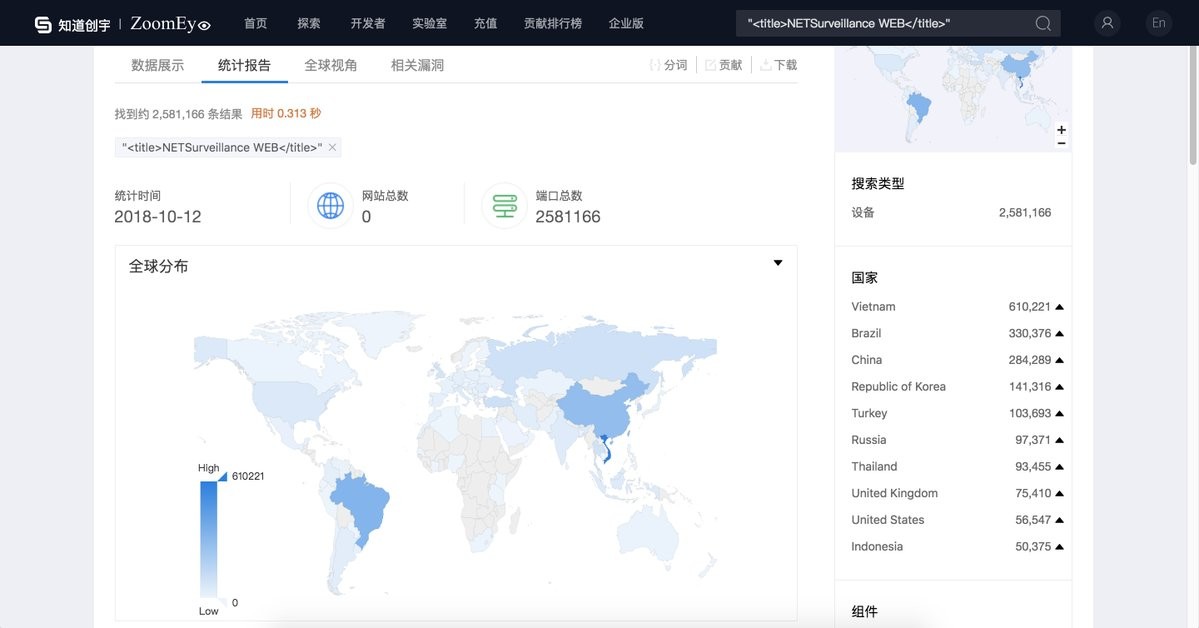The width and height of the screenshot is (1199, 628).
Task: Switch language with the En toggle
Action: (1159, 23)
